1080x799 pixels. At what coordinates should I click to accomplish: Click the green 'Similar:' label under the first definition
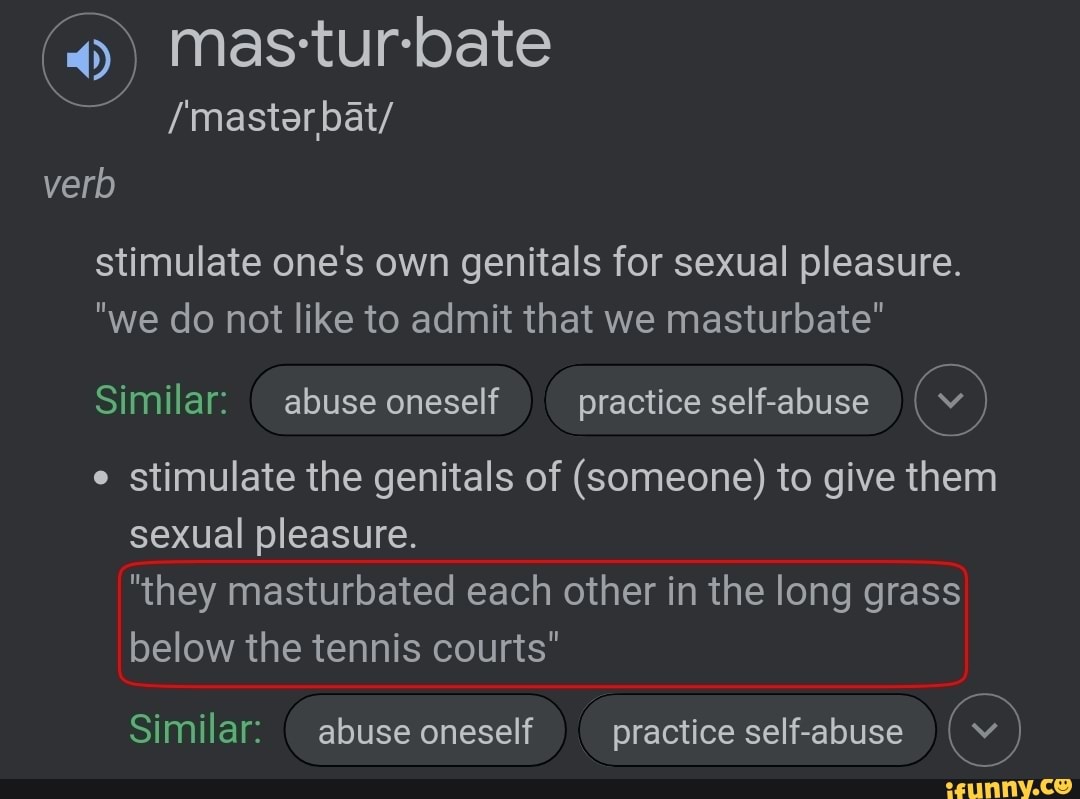[161, 401]
